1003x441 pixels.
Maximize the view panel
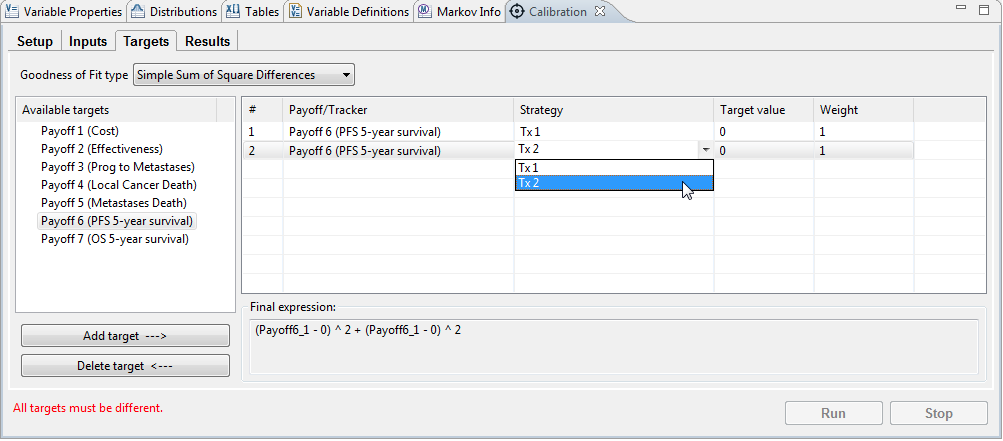(983, 10)
